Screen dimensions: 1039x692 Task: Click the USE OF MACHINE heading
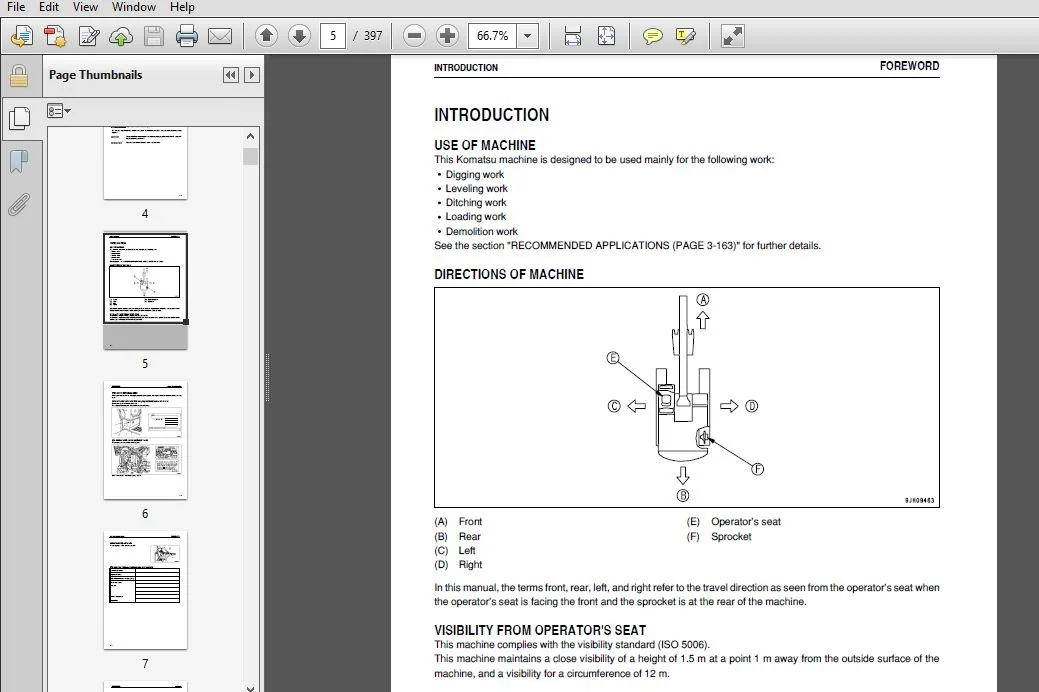[485, 144]
